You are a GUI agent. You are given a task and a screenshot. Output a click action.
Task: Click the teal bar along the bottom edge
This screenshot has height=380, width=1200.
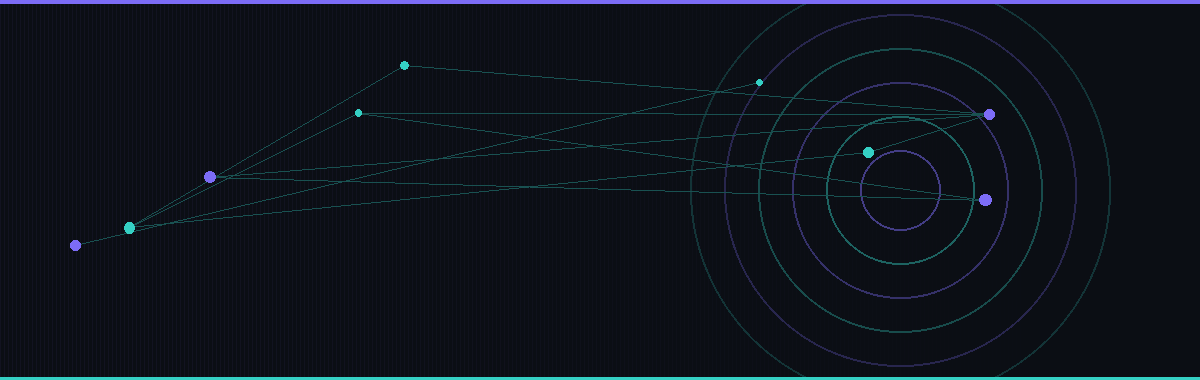(x=600, y=378)
